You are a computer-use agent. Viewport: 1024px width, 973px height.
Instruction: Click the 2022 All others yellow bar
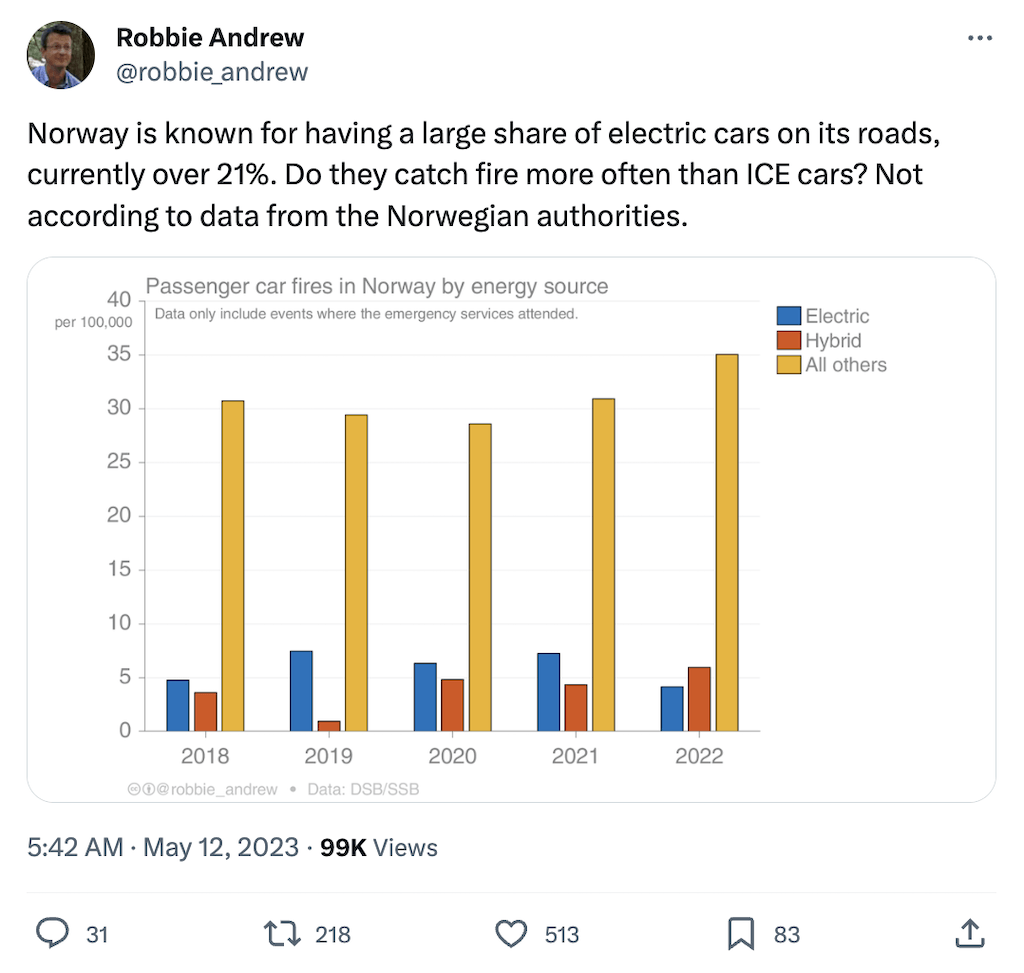click(727, 543)
